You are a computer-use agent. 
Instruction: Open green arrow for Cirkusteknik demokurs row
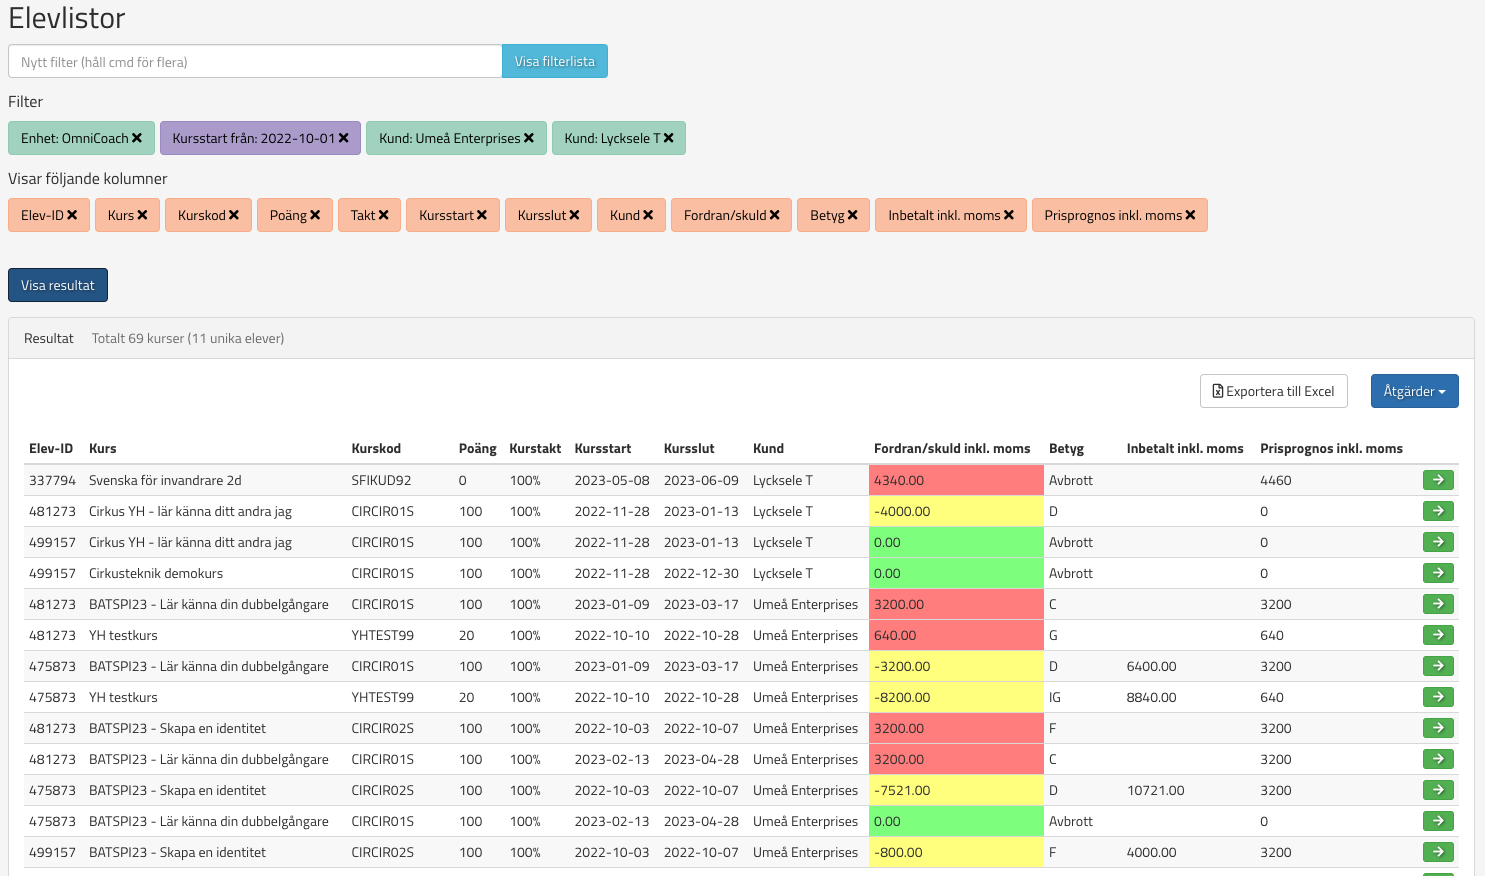point(1437,573)
